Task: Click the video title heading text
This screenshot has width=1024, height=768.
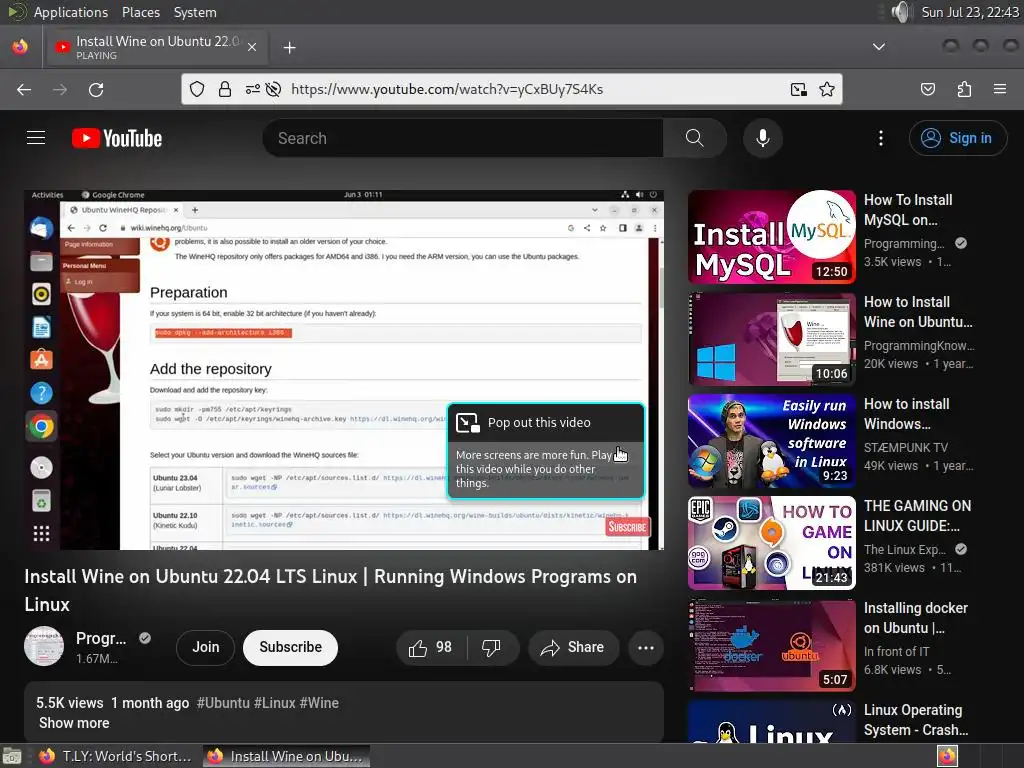Action: tap(330, 590)
